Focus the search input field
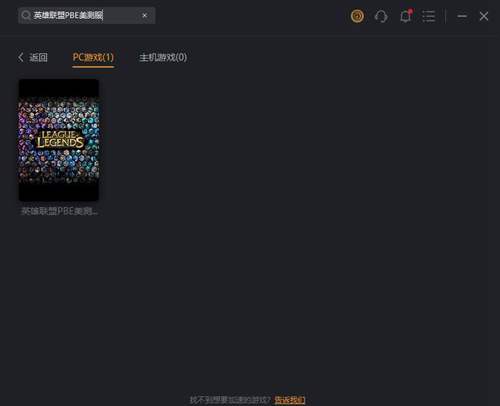 (87, 15)
